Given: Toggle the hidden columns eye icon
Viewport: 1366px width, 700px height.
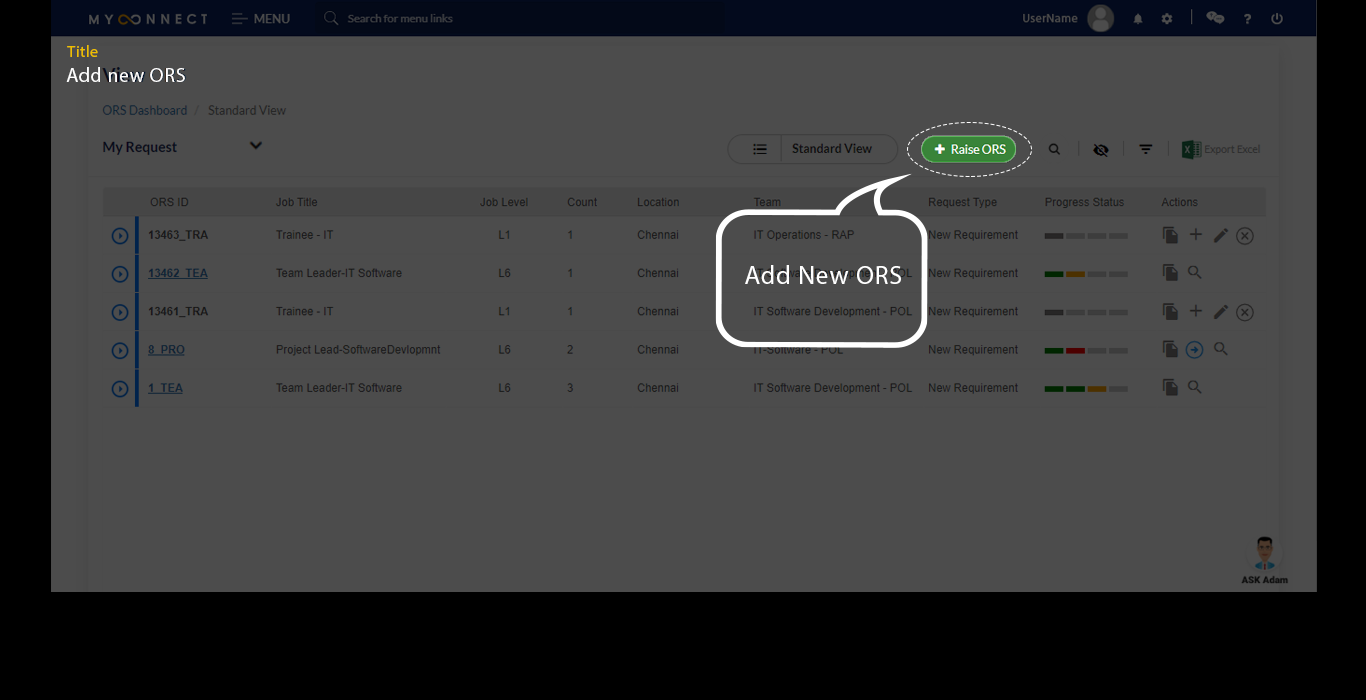Looking at the screenshot, I should pos(1101,149).
